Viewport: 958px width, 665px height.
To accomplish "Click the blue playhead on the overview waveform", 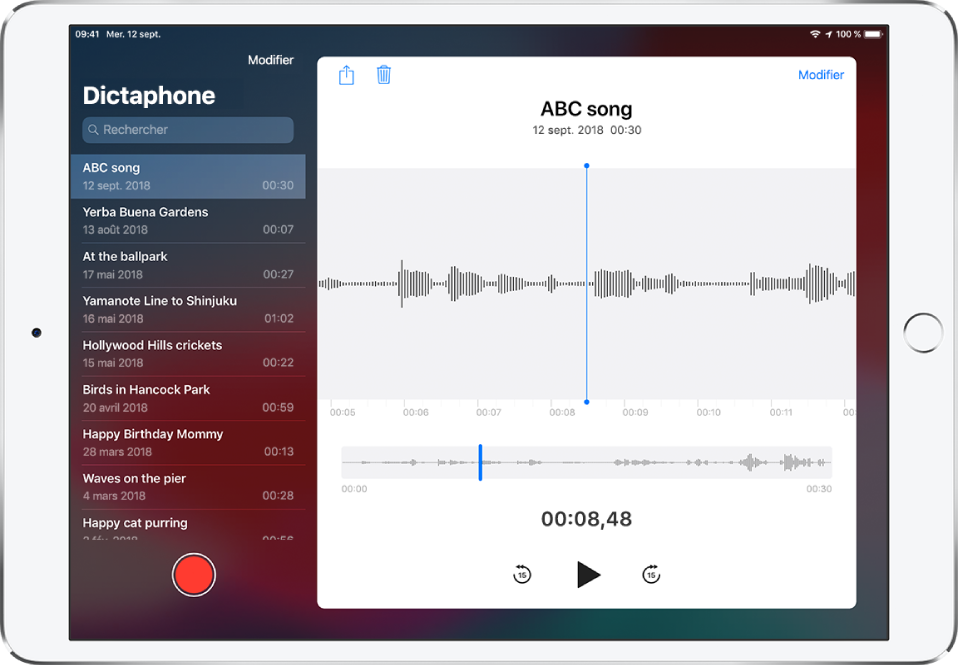I will tap(480, 463).
